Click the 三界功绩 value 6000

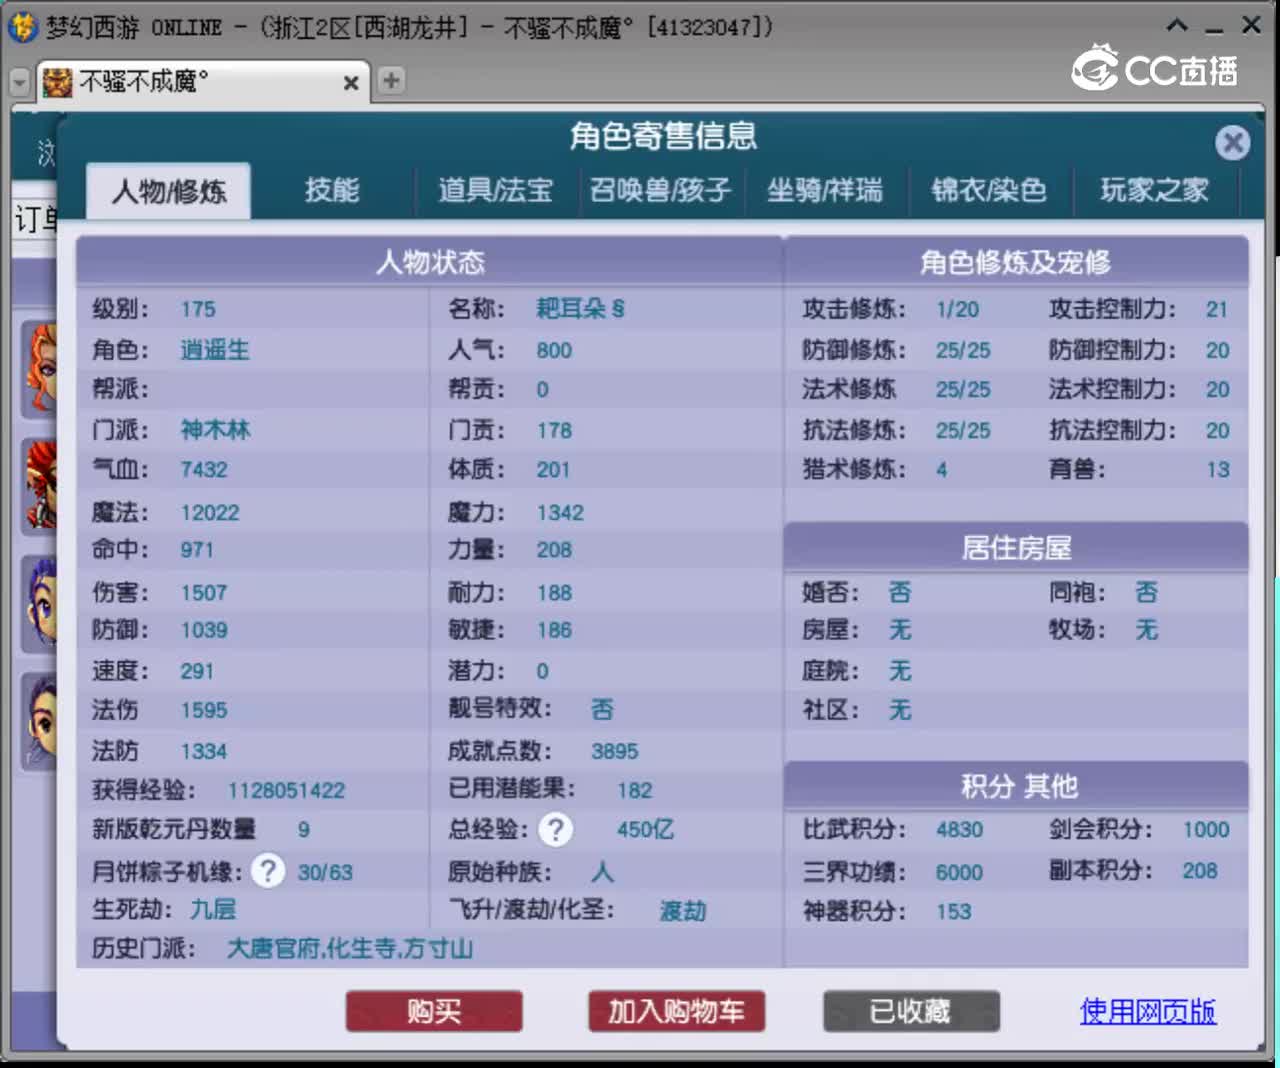coord(959,872)
